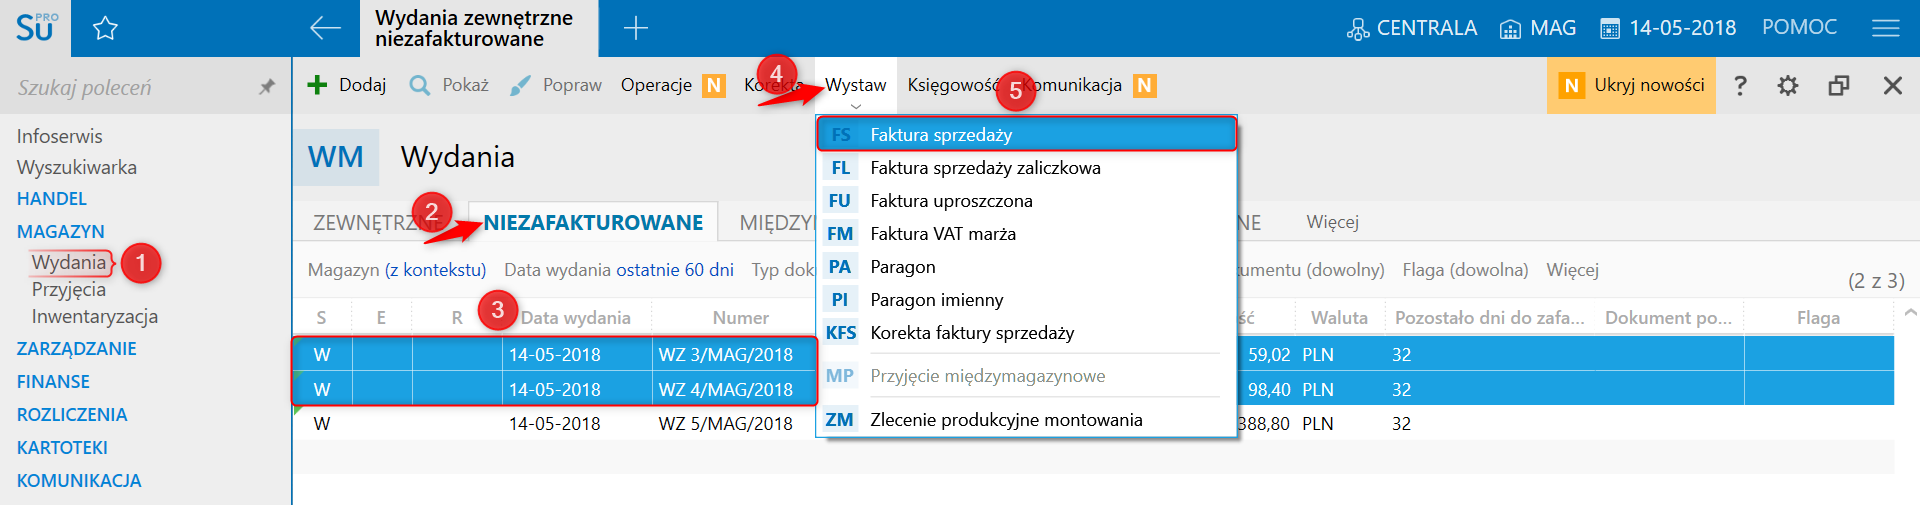The width and height of the screenshot is (1920, 505).
Task: Click the Dodaj button label
Action: pos(362,85)
